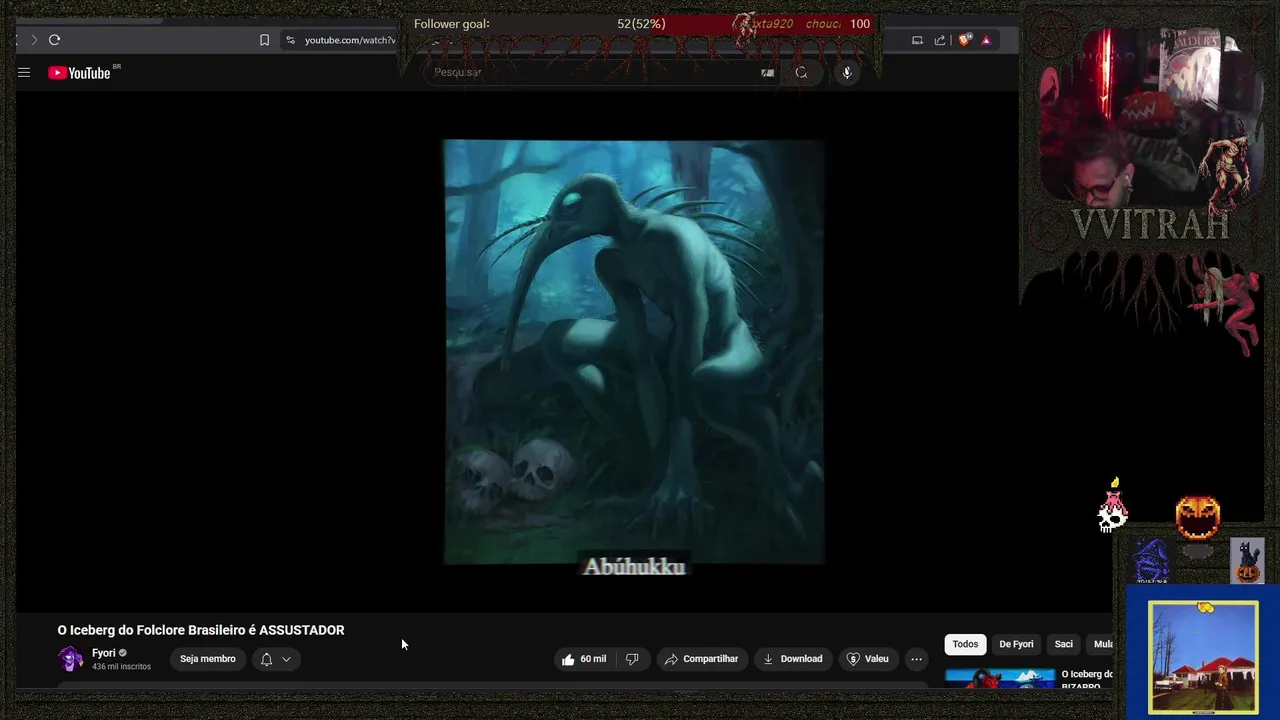Like the video with 60 mil

click(x=584, y=659)
